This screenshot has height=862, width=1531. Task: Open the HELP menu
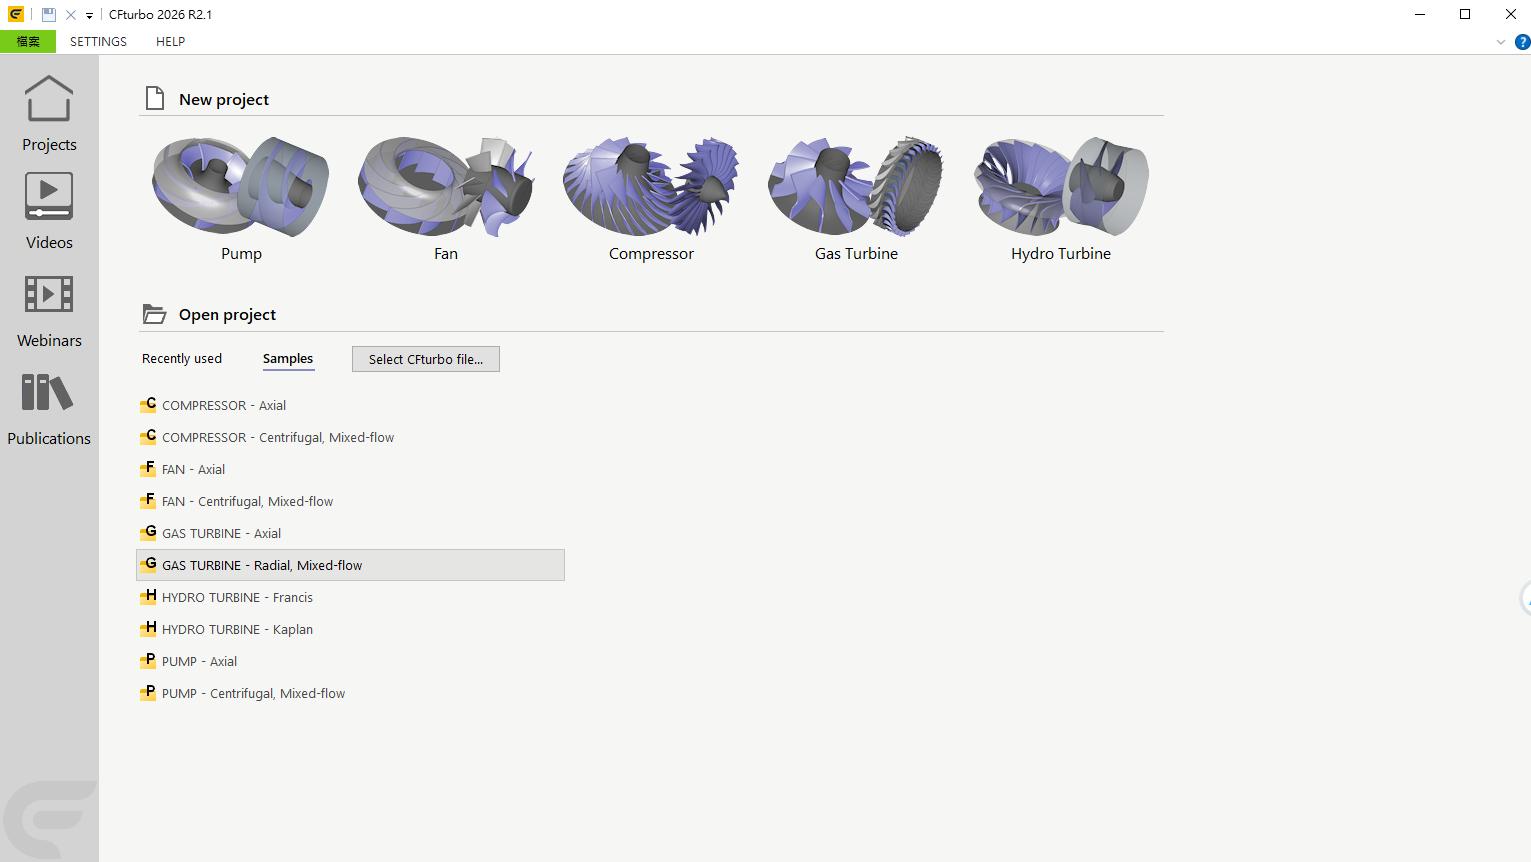point(170,42)
